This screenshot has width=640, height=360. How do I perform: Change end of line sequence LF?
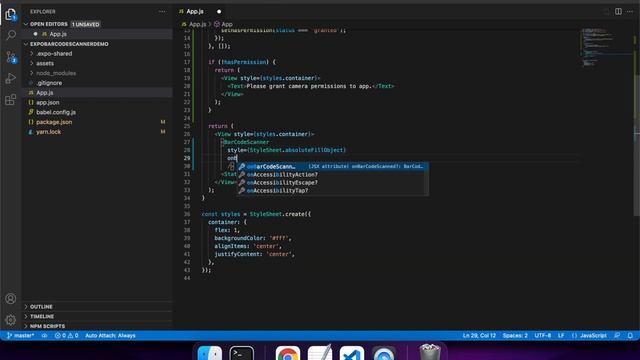561,336
